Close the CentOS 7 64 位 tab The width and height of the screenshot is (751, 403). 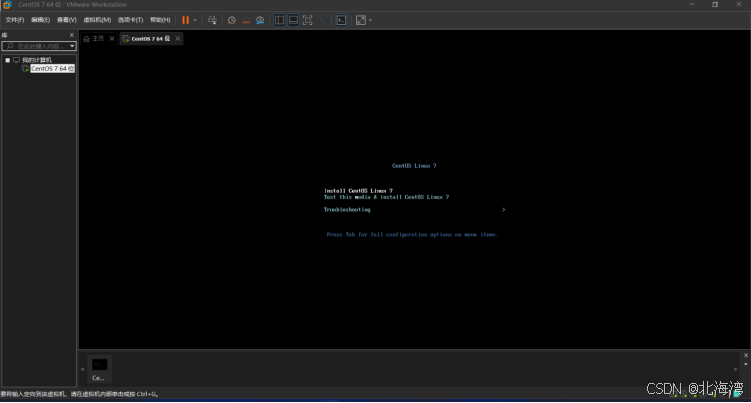click(x=178, y=39)
